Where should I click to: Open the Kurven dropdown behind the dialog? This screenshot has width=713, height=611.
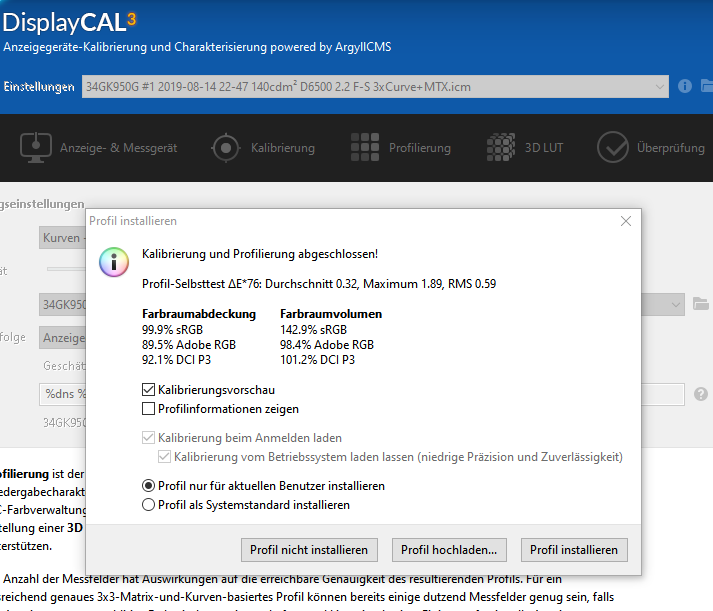coord(62,238)
